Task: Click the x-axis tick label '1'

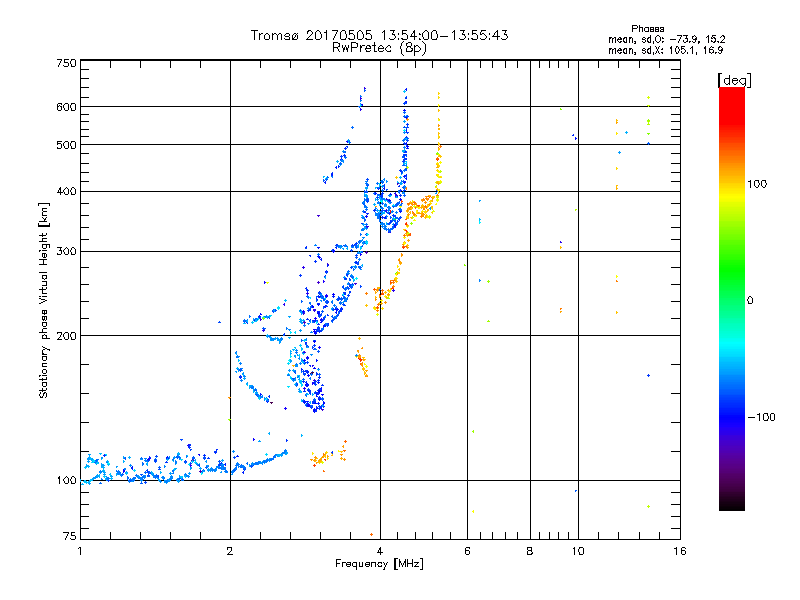Action: 80,551
